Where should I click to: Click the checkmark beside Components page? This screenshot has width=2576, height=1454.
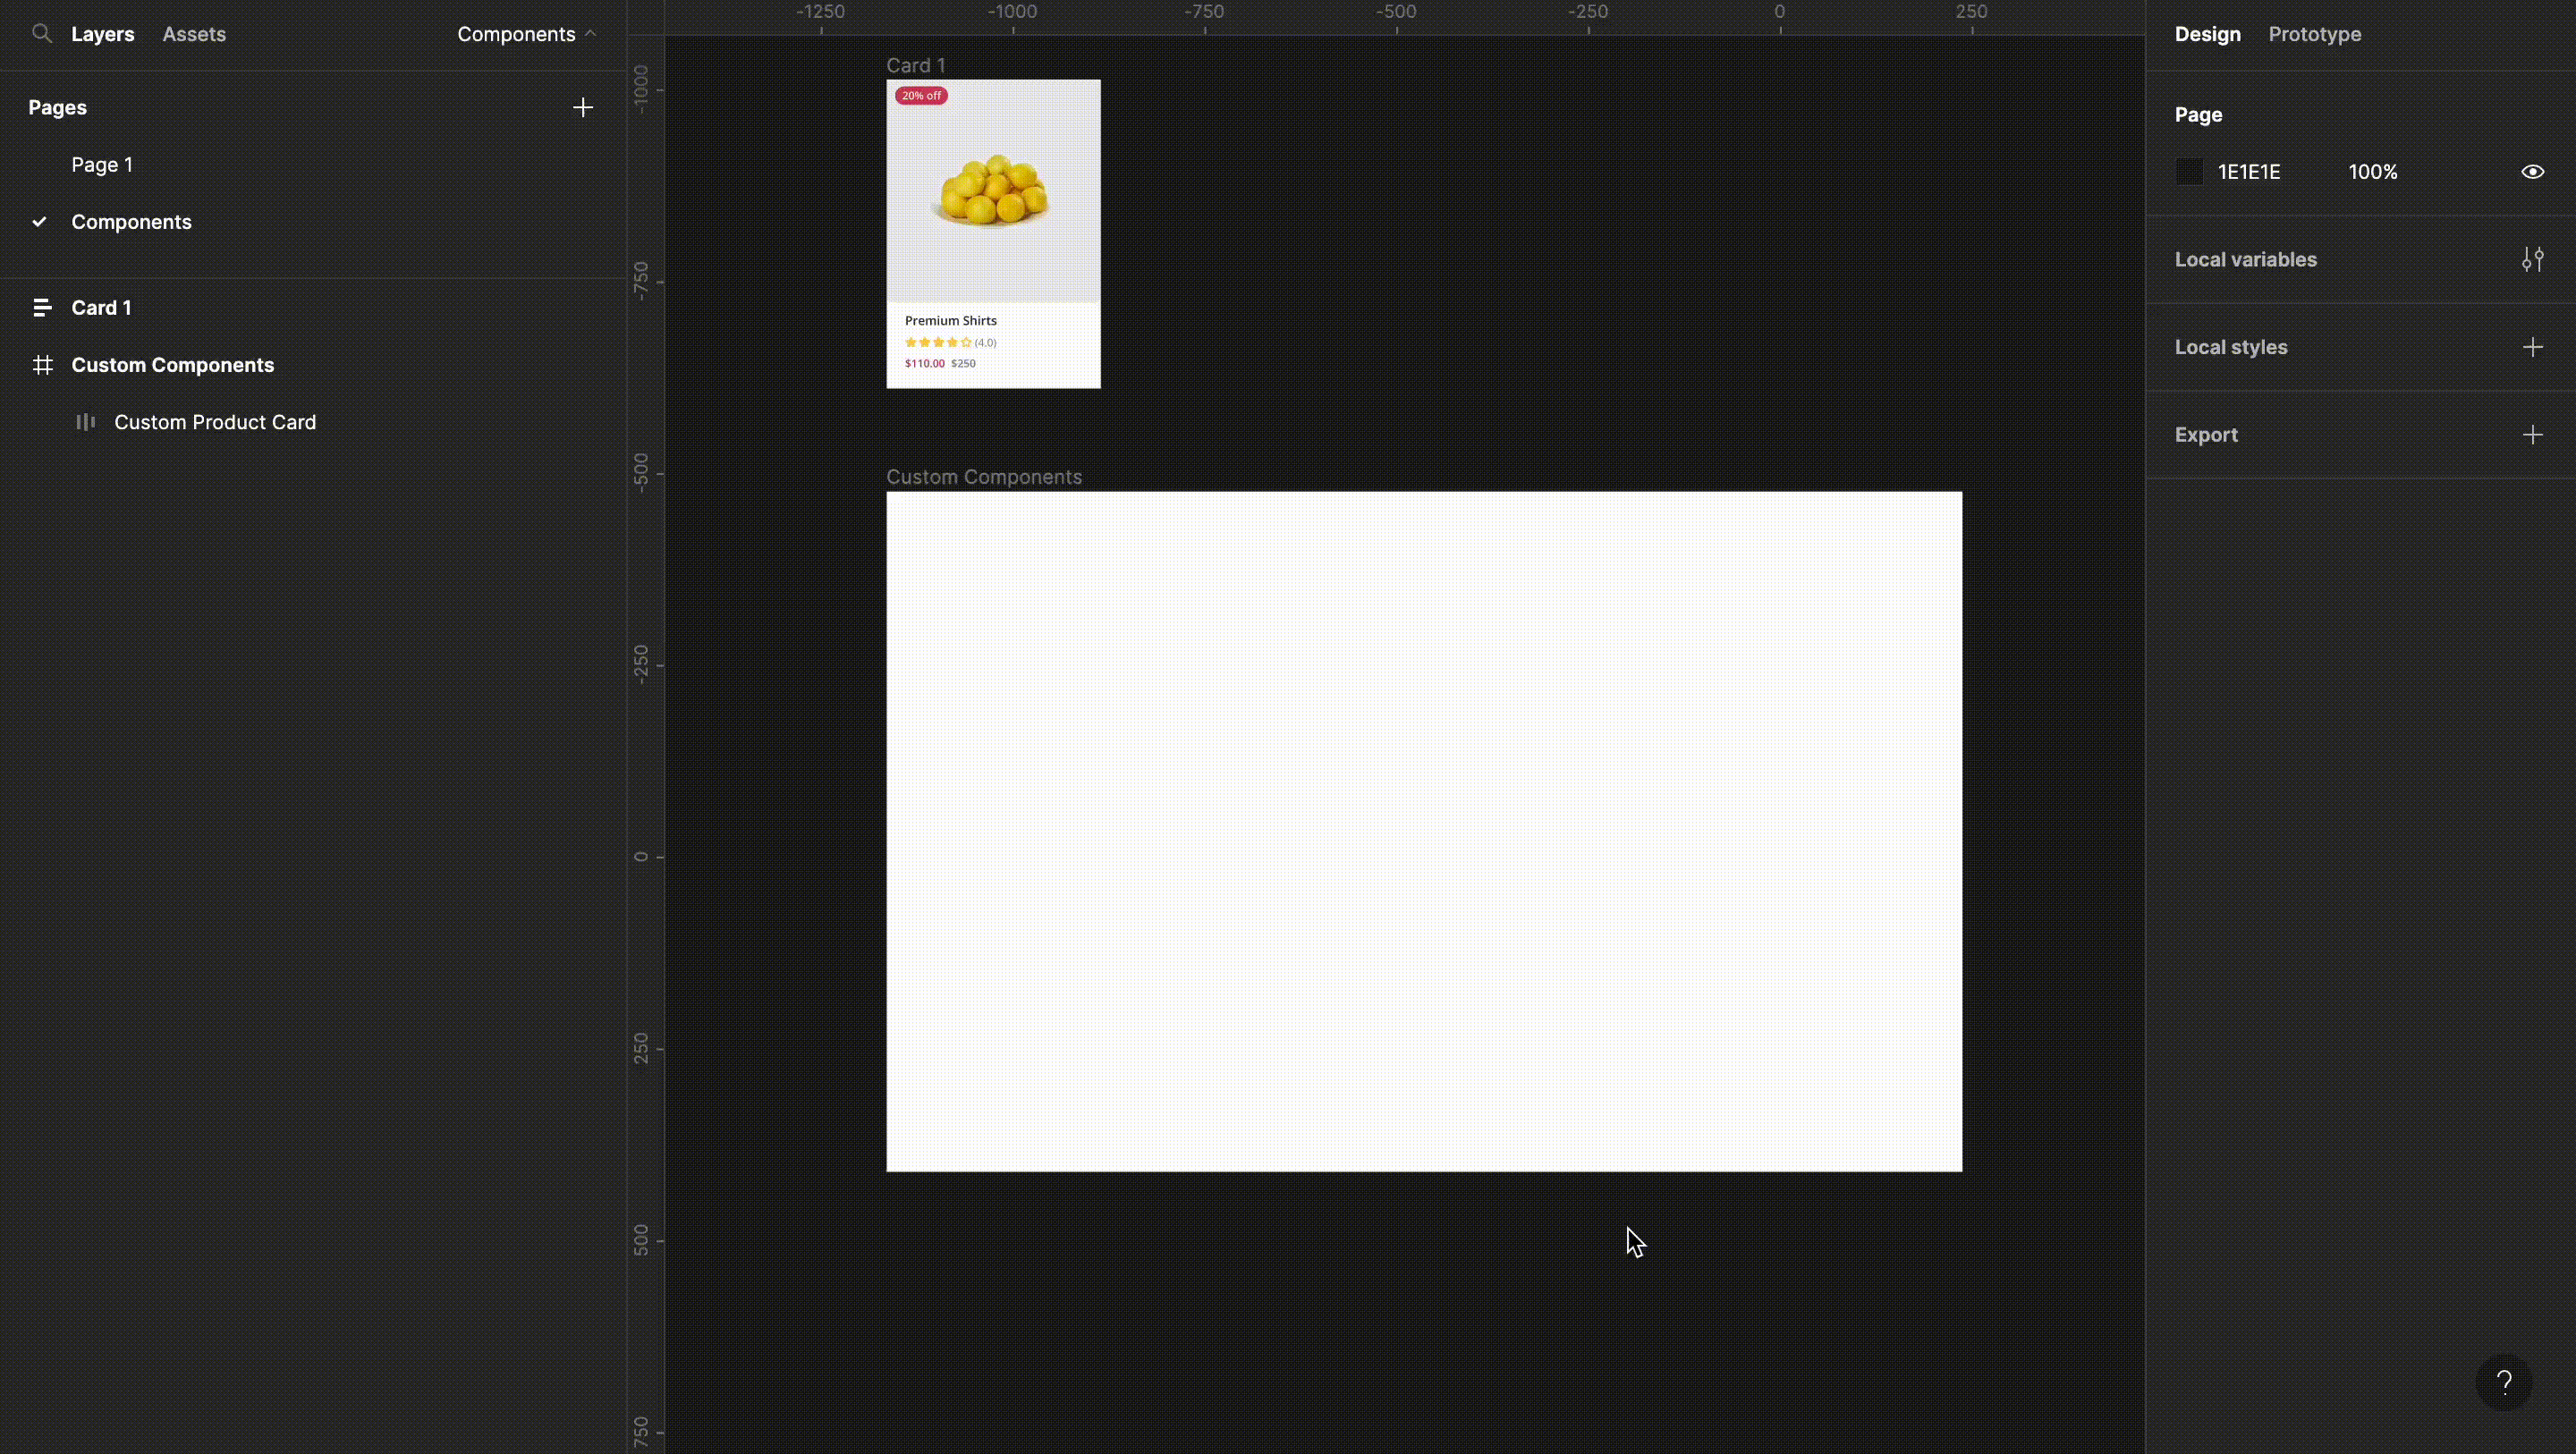[x=40, y=222]
